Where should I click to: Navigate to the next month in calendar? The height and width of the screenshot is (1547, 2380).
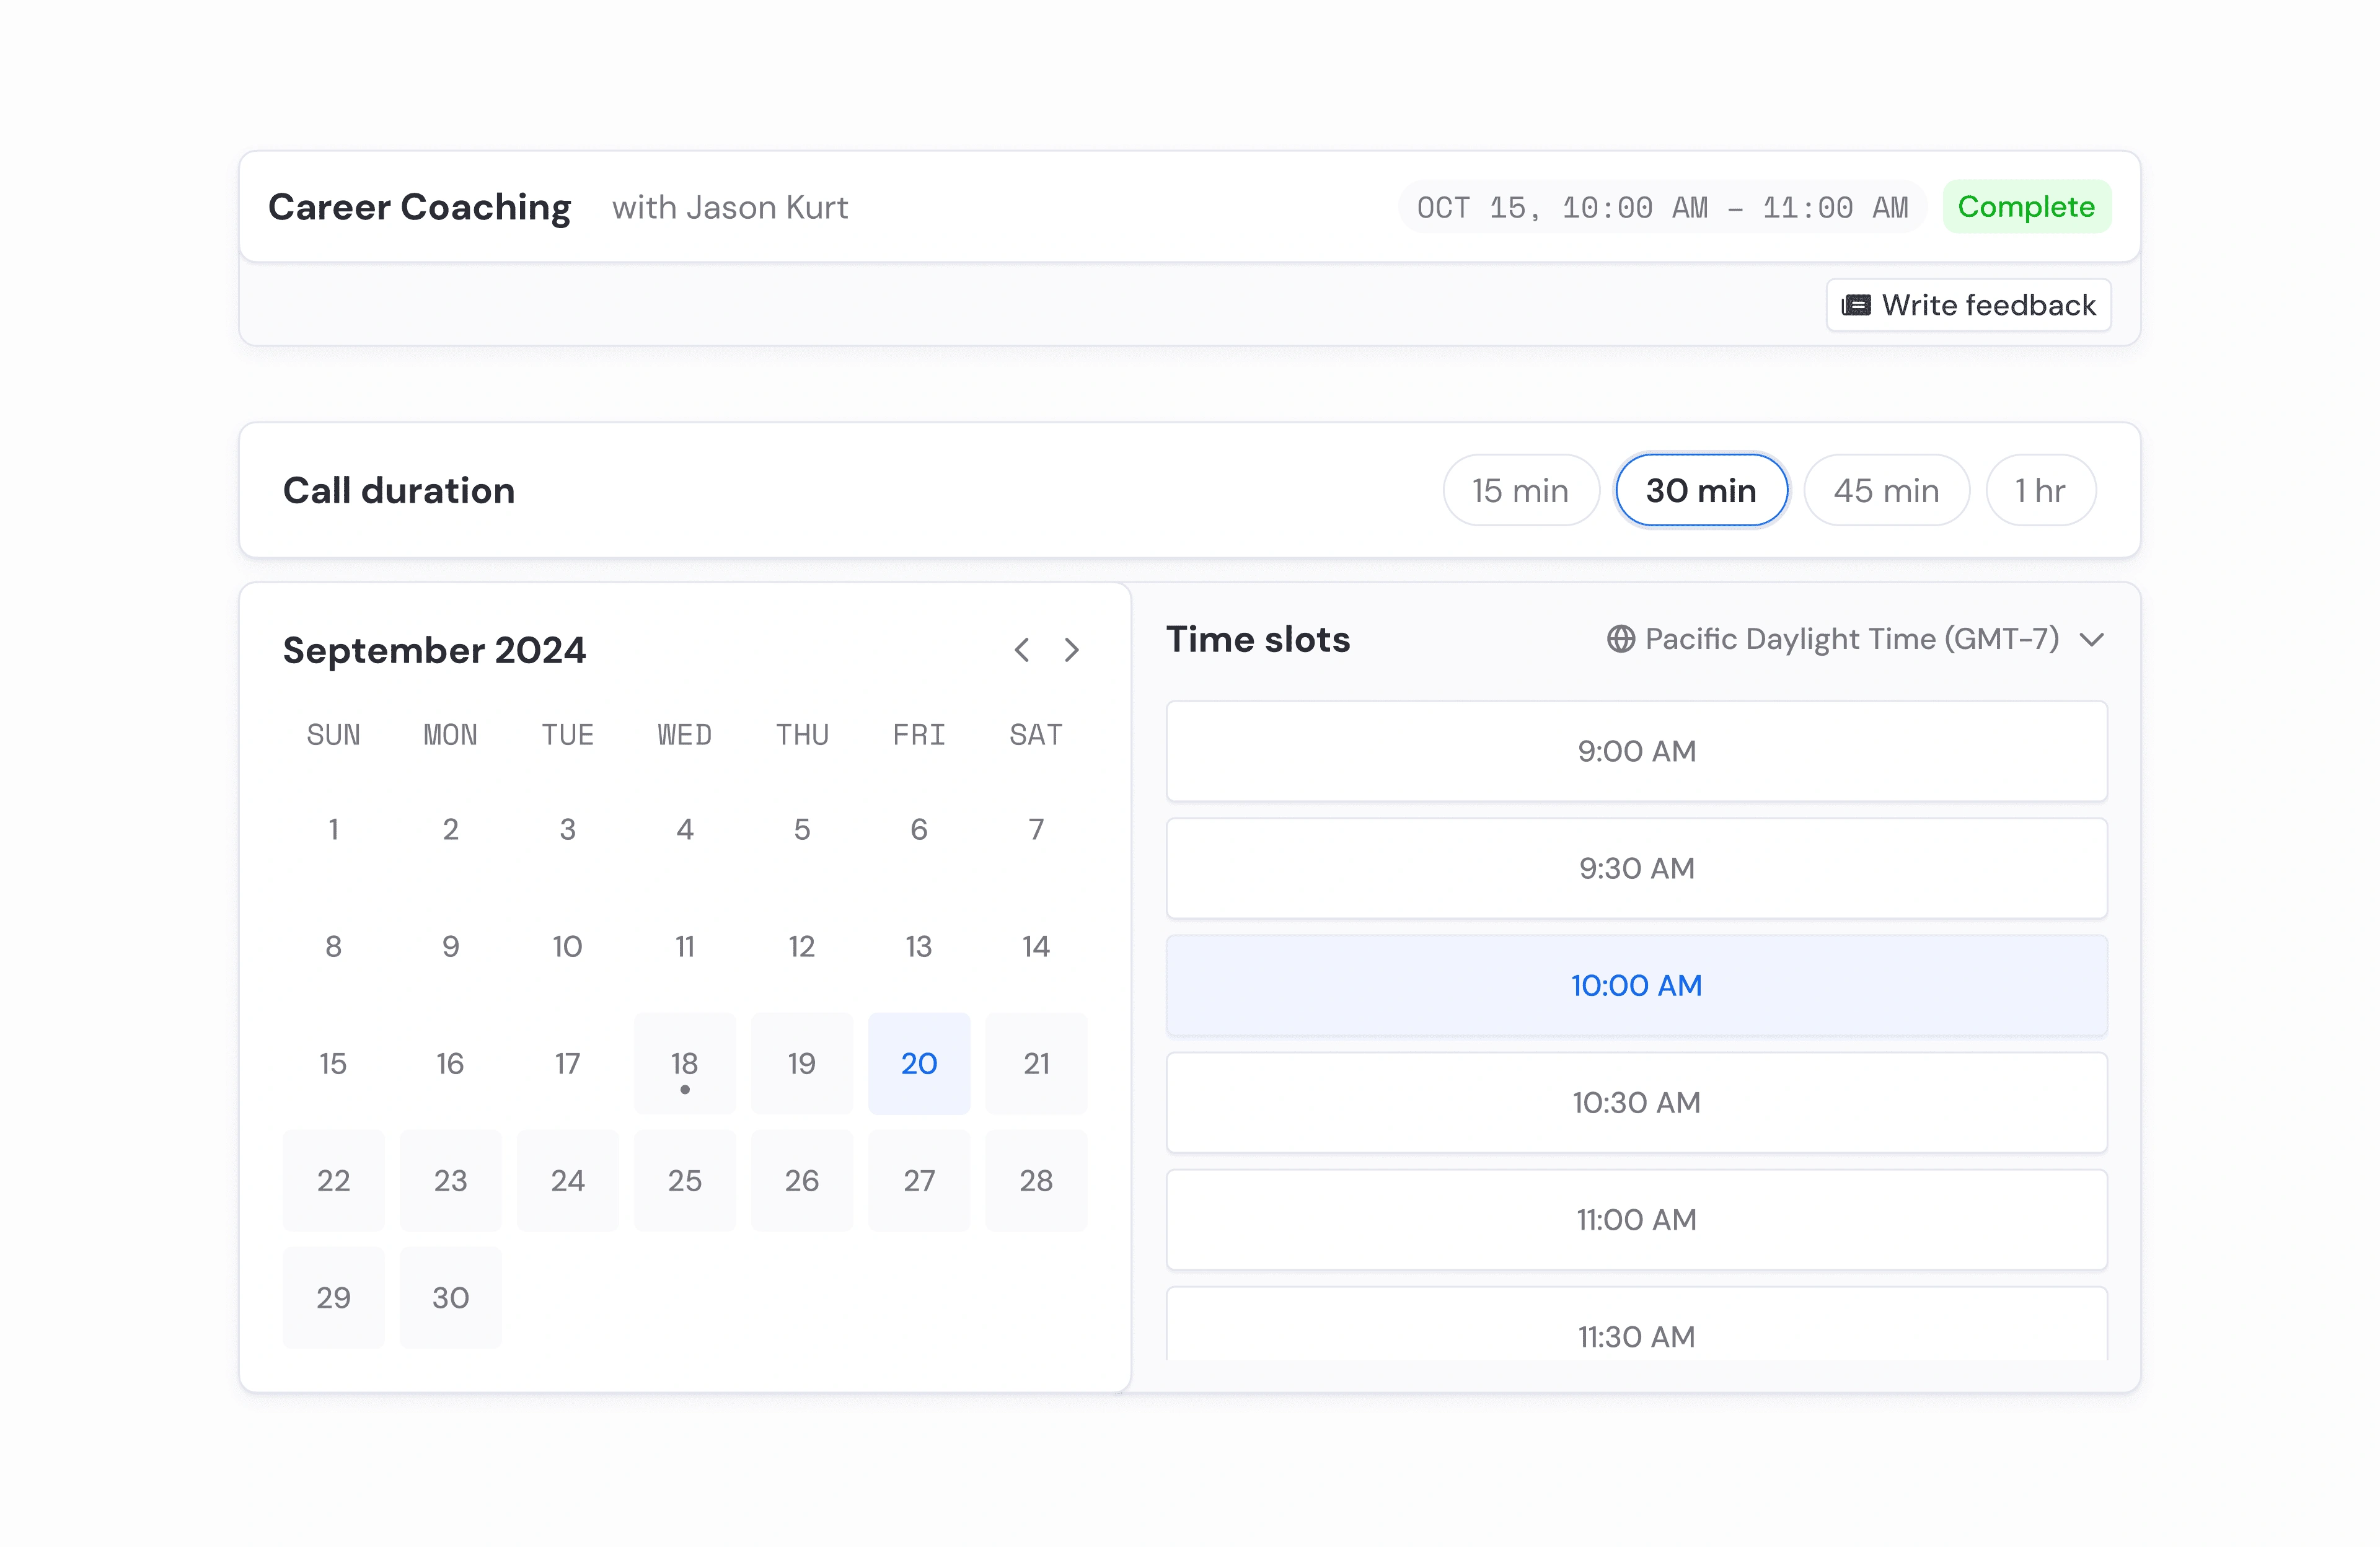(x=1072, y=650)
